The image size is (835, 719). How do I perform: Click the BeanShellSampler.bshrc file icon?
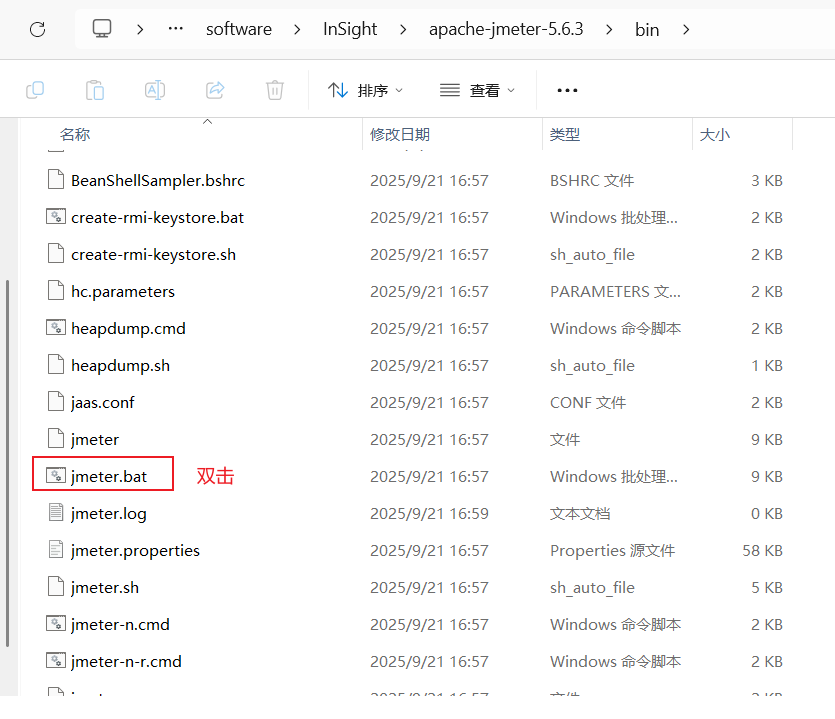click(x=56, y=180)
